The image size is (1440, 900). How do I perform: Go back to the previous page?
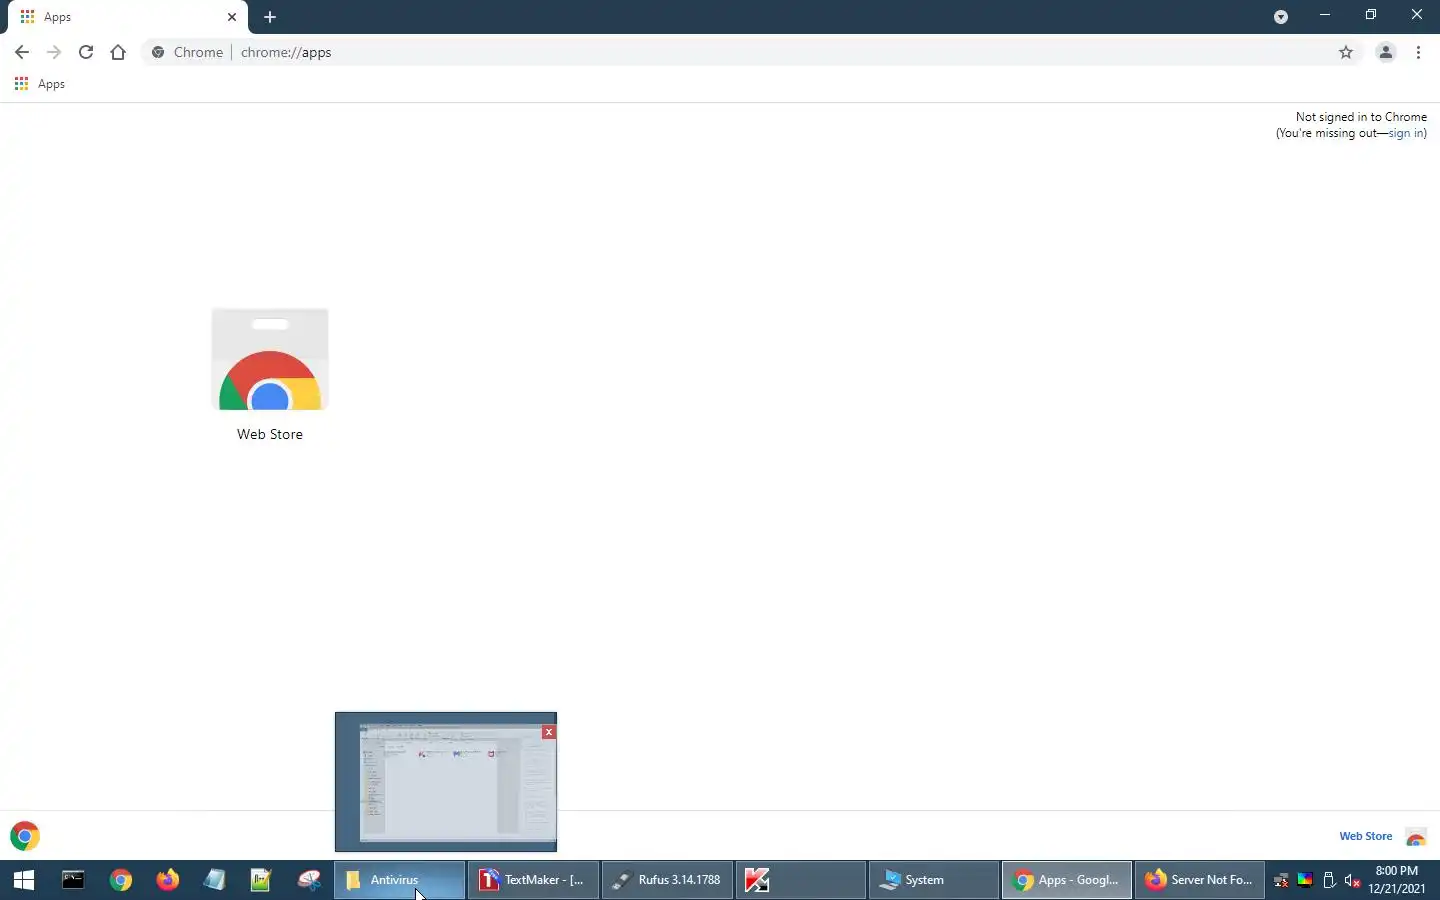point(22,52)
